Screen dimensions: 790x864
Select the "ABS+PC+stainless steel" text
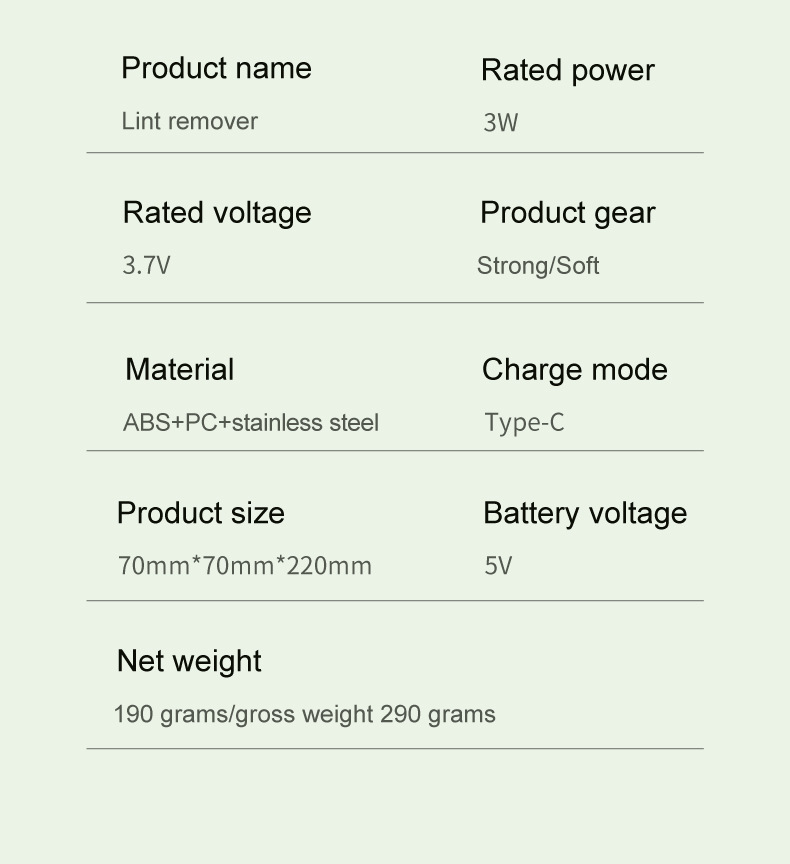250,422
